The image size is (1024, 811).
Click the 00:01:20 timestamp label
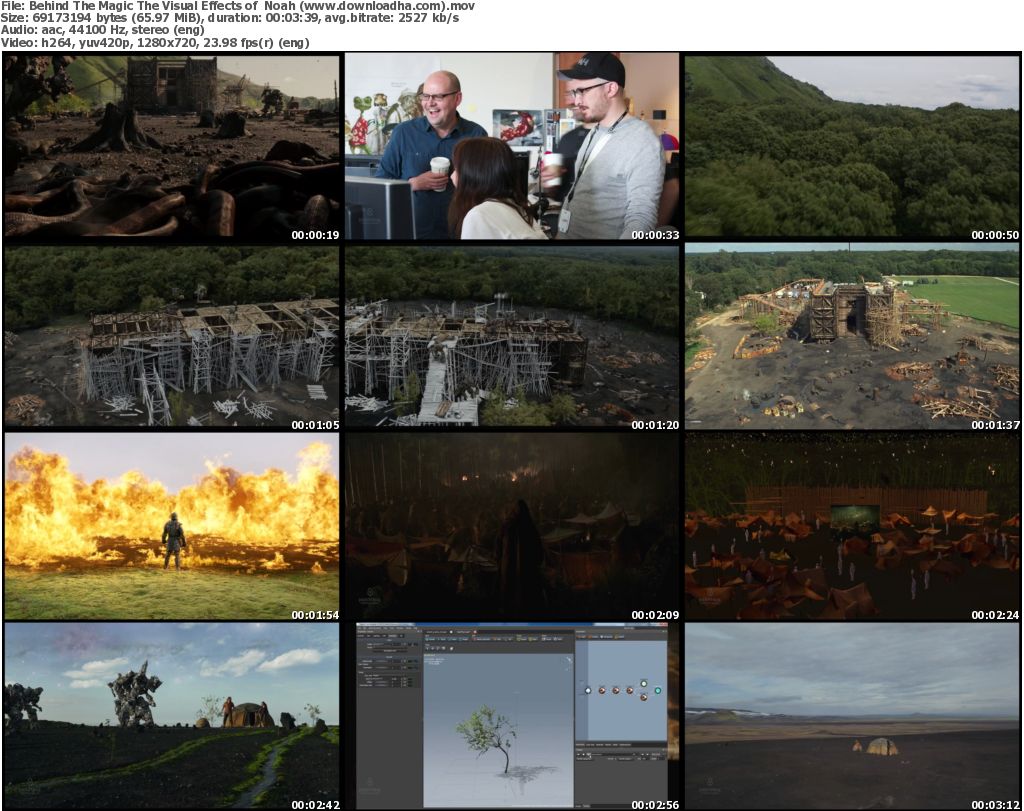655,425
